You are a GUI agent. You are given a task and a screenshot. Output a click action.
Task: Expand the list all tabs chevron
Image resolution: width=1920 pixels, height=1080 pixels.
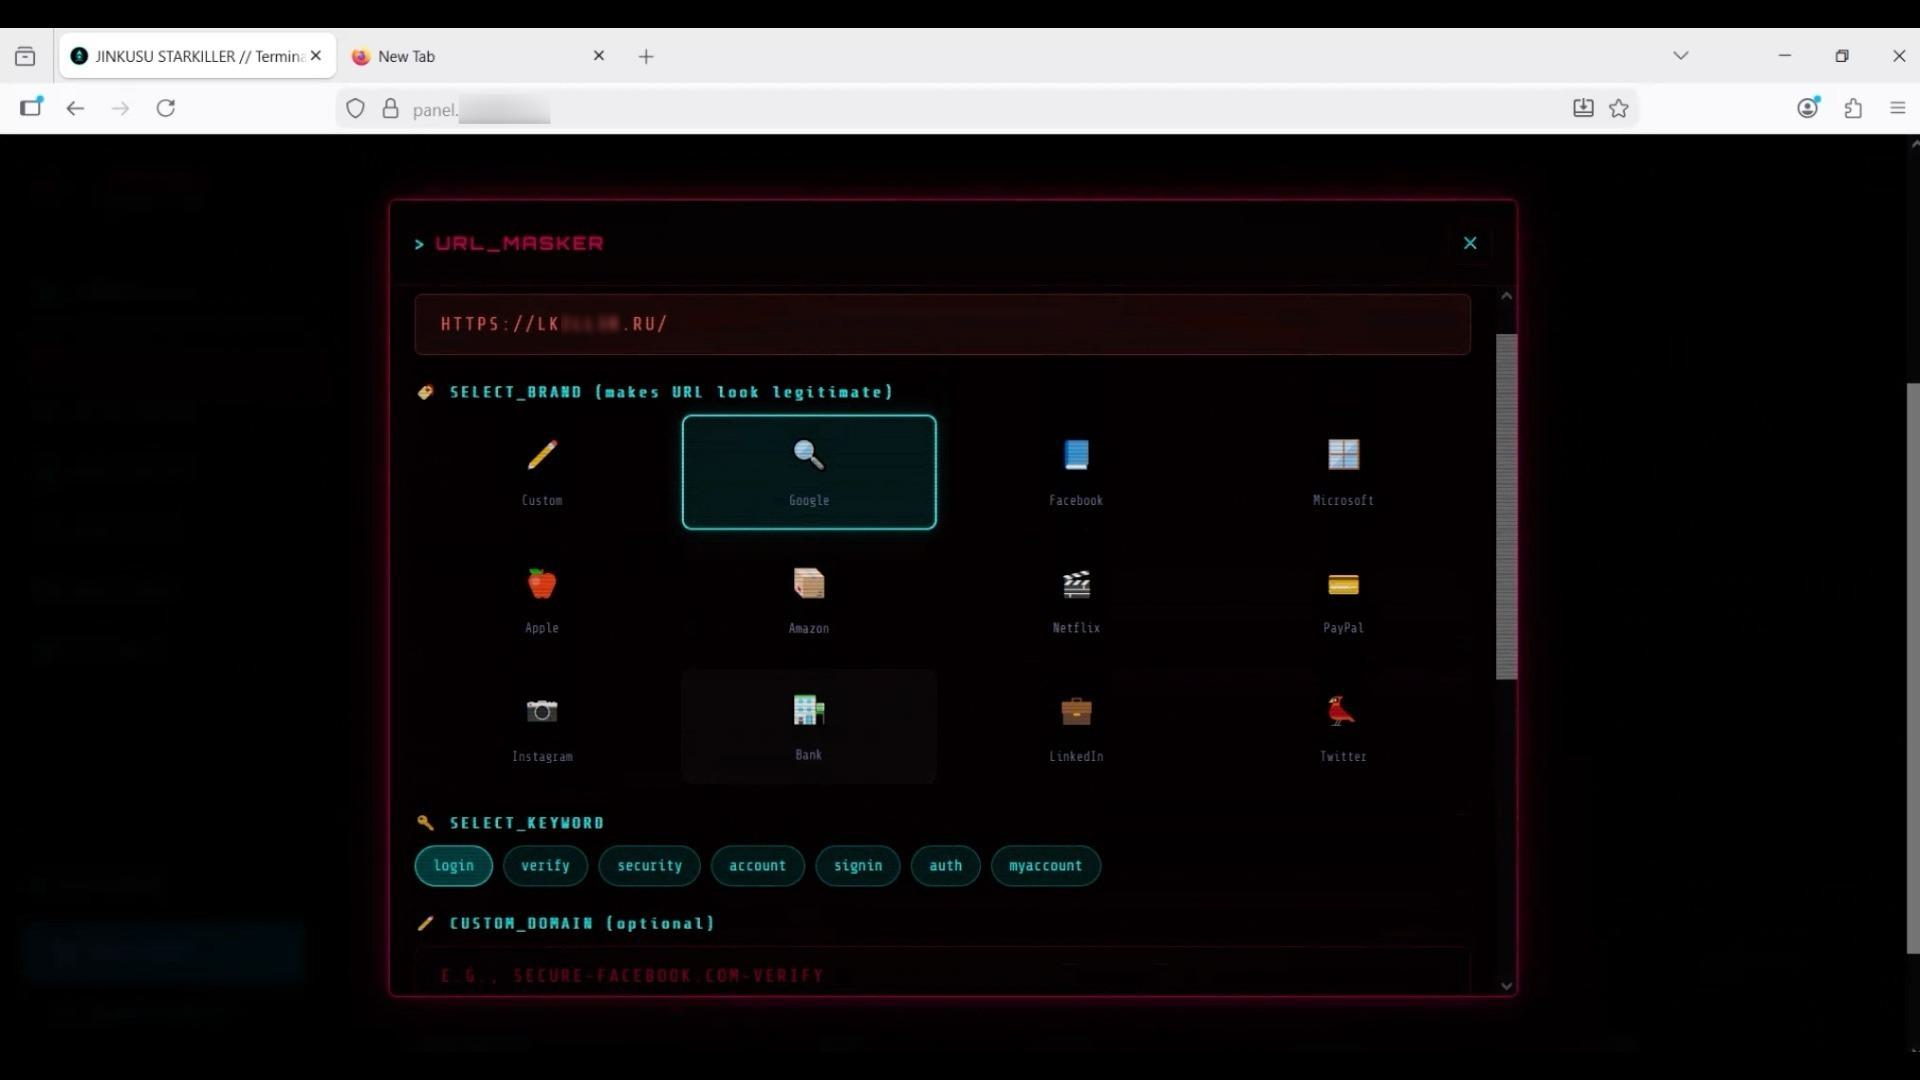[x=1681, y=56]
